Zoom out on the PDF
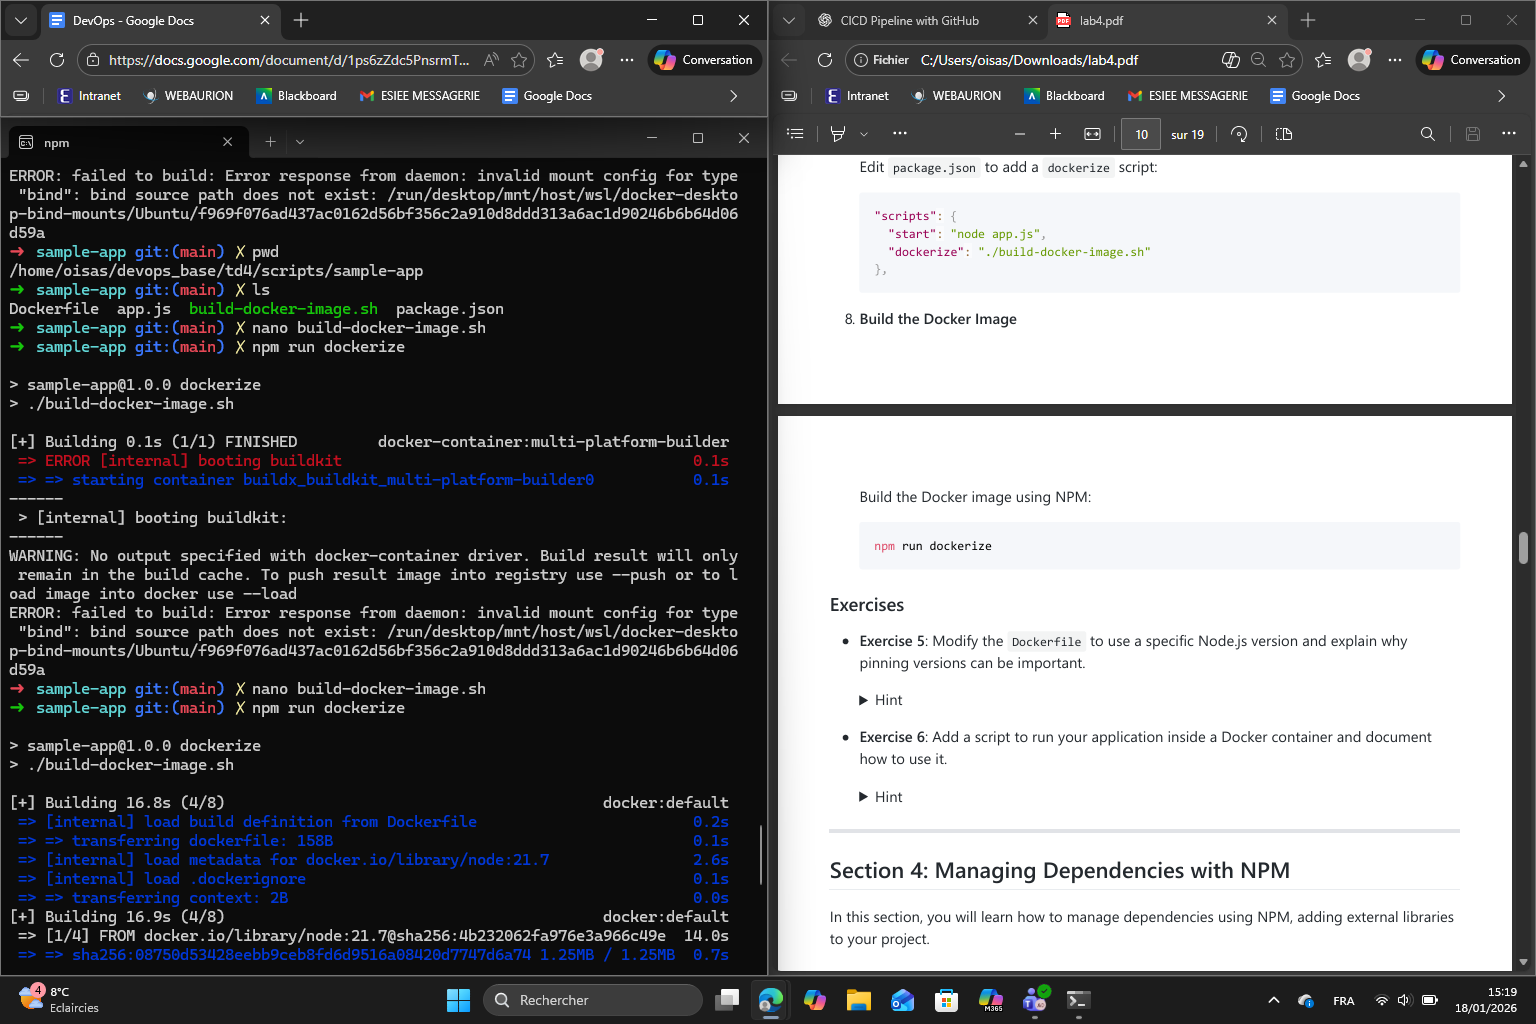 coord(1019,133)
